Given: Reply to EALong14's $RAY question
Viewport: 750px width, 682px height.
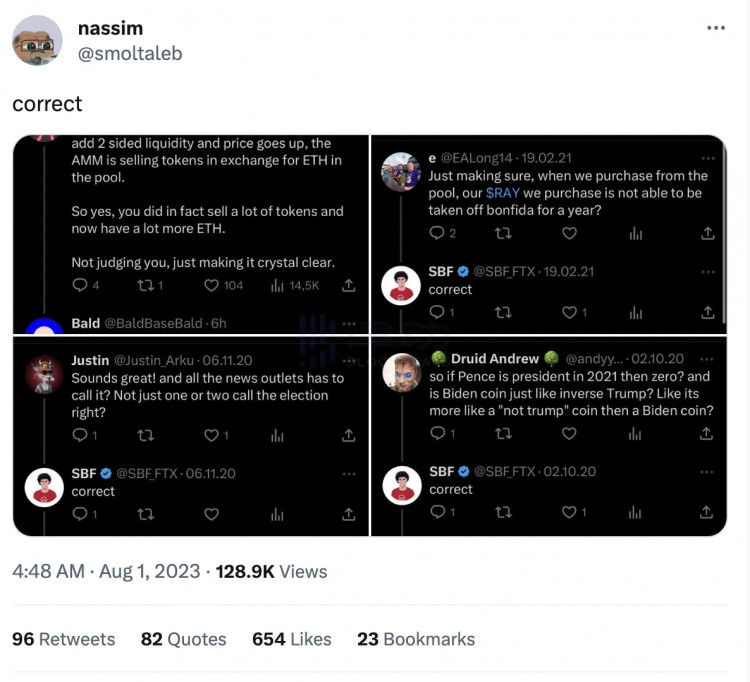Looking at the screenshot, I should pyautogui.click(x=436, y=233).
